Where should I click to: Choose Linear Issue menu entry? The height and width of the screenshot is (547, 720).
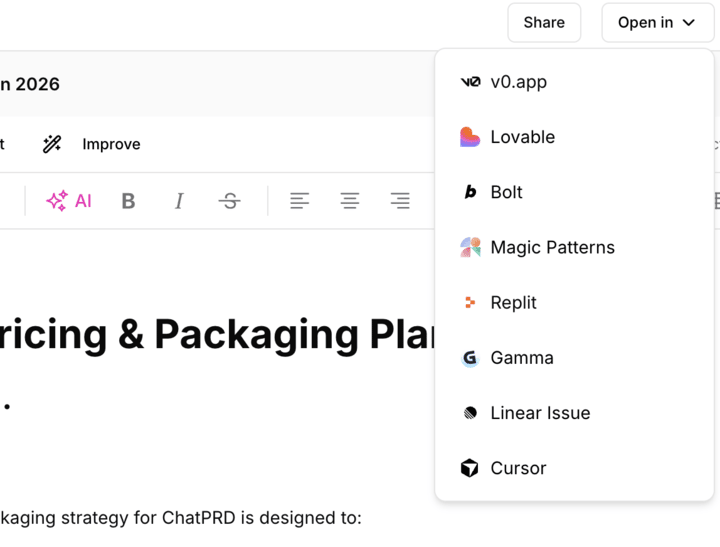pyautogui.click(x=574, y=412)
